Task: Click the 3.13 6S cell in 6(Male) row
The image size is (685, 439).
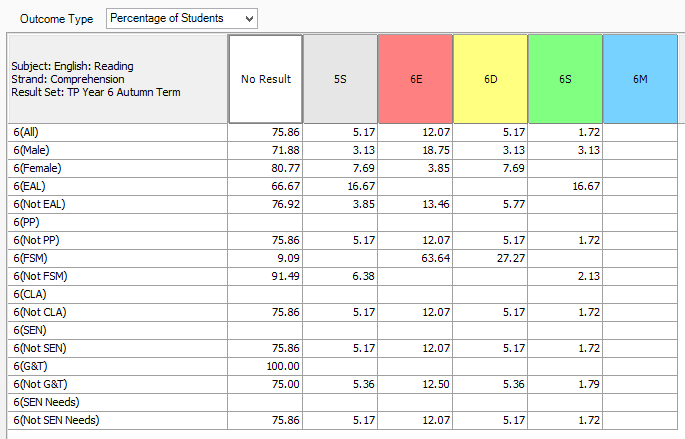Action: [x=565, y=150]
